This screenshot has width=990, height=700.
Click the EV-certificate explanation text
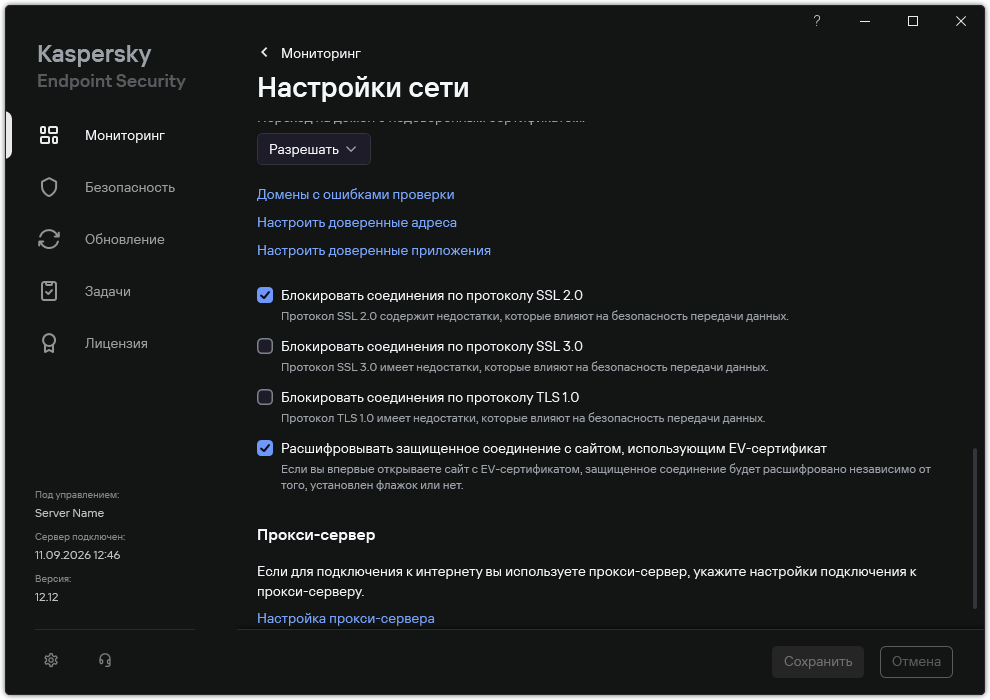click(x=605, y=477)
